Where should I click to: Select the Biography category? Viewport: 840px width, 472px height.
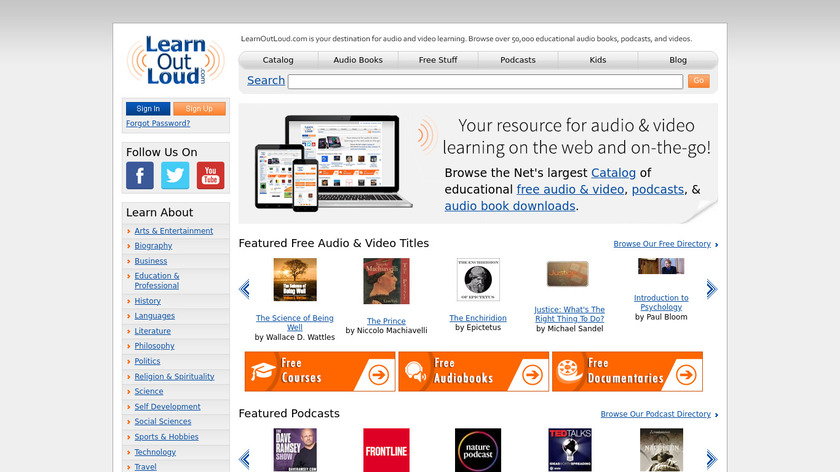click(x=153, y=246)
